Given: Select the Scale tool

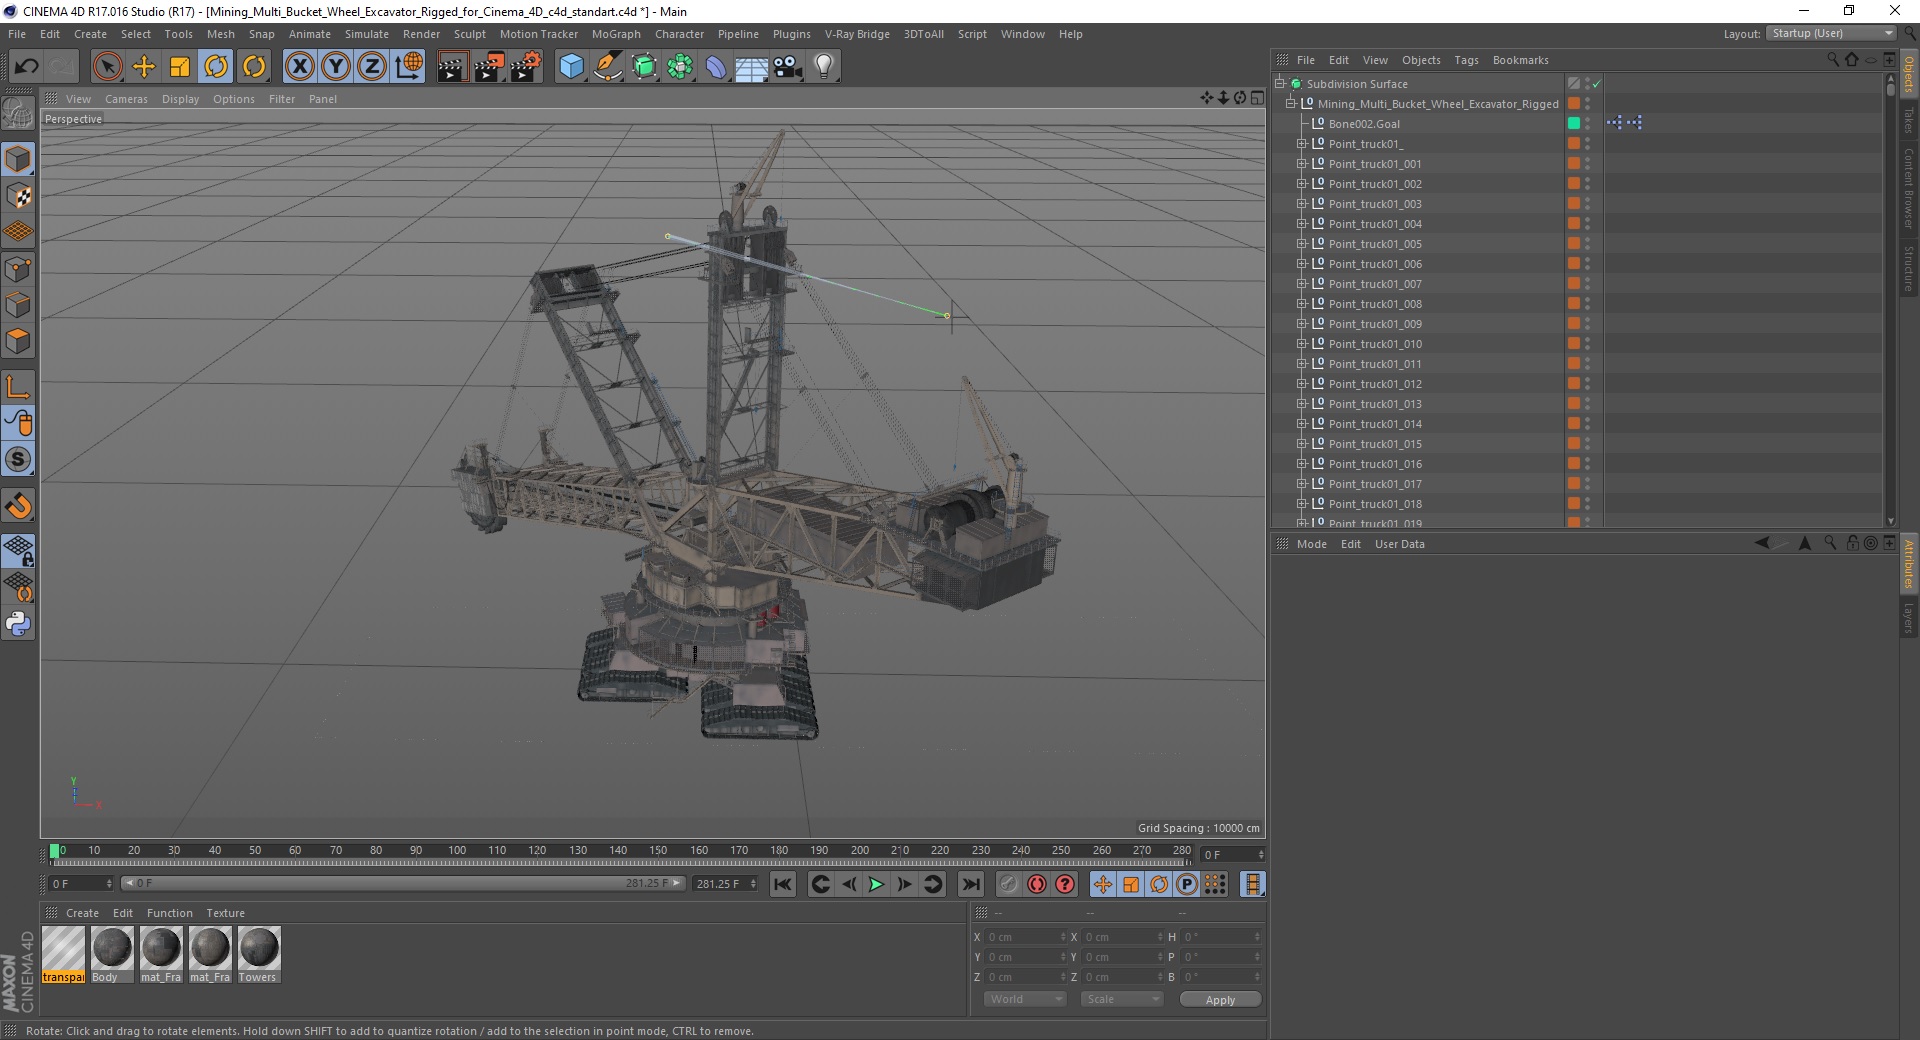Looking at the screenshot, I should coord(180,67).
